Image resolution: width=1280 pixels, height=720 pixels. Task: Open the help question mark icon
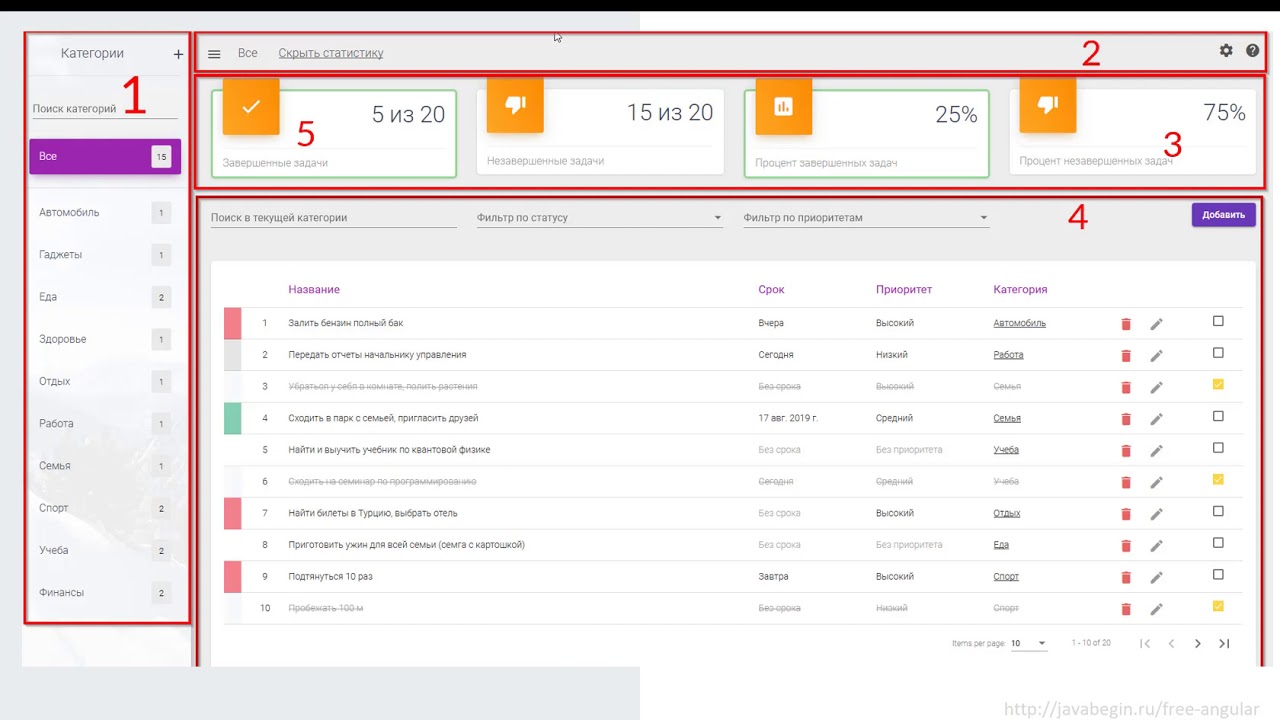click(1253, 50)
